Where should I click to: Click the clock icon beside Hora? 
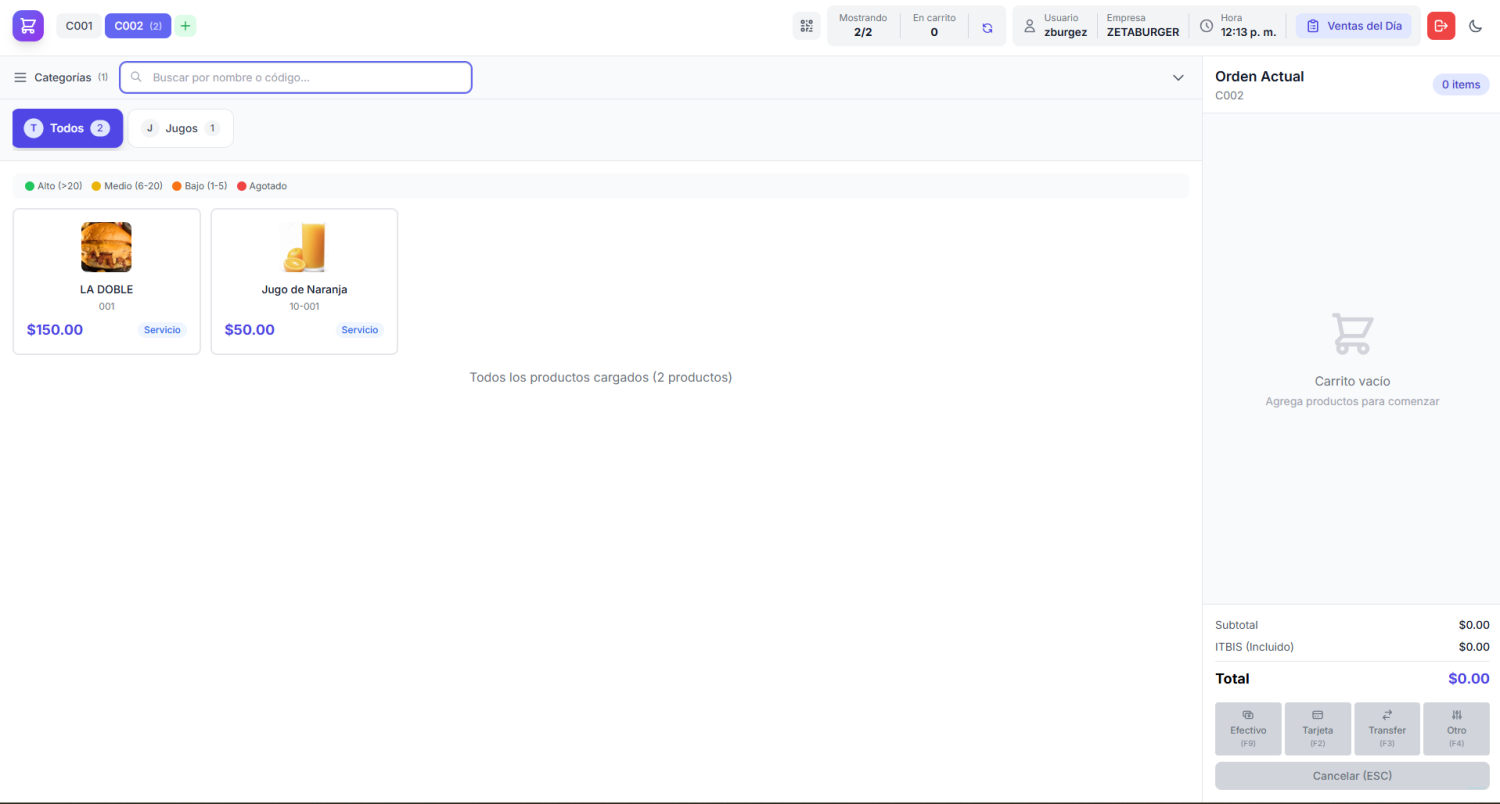pos(1206,26)
